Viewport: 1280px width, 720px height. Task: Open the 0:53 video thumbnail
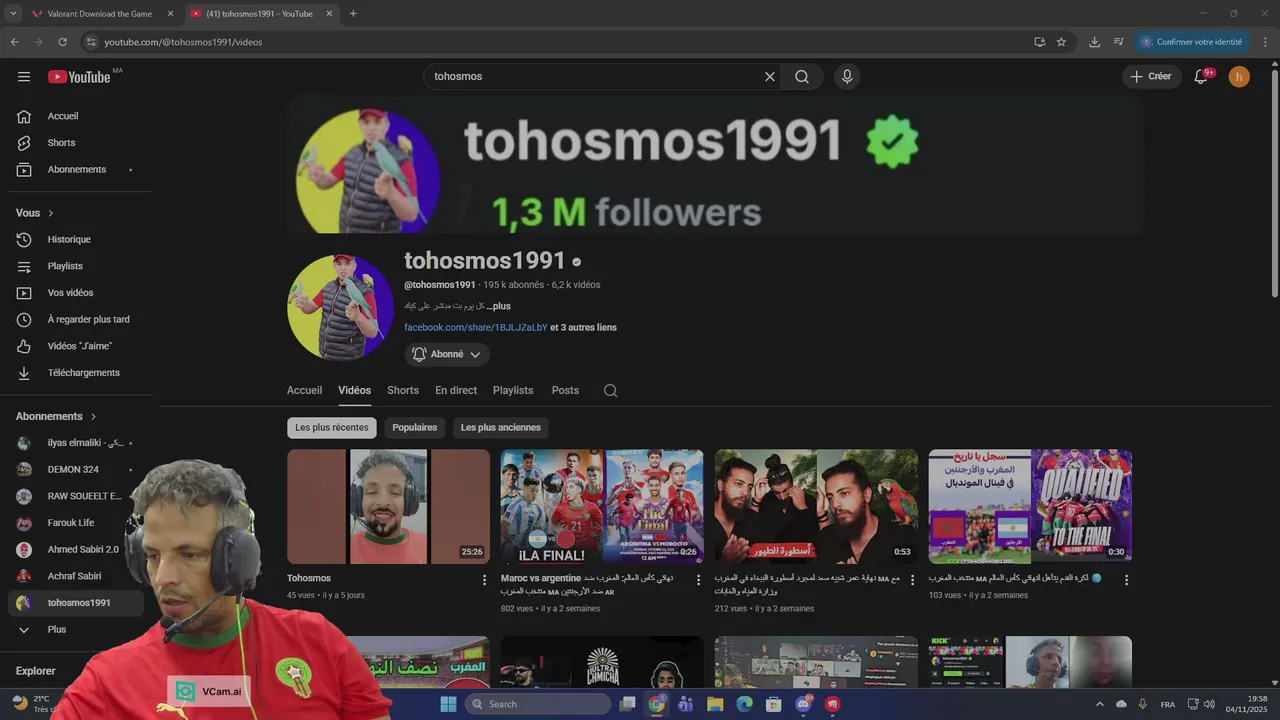[x=816, y=506]
